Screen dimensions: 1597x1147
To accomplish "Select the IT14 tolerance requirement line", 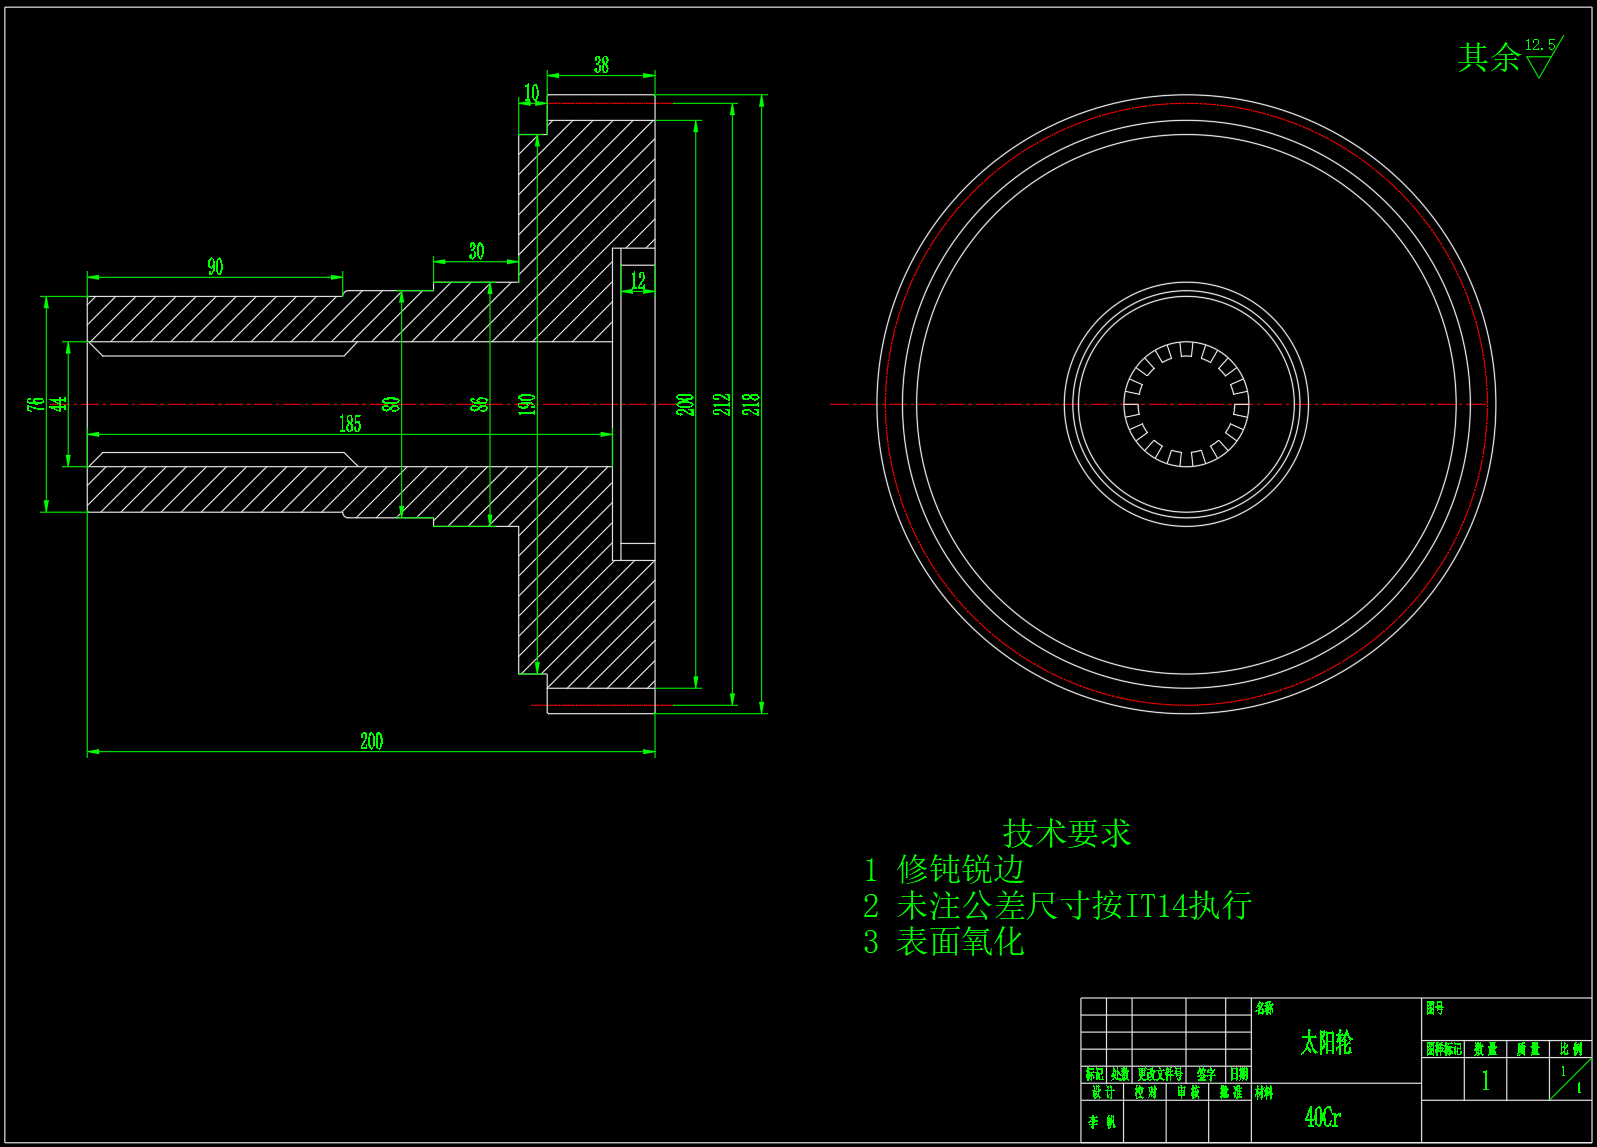I will [x=1057, y=906].
